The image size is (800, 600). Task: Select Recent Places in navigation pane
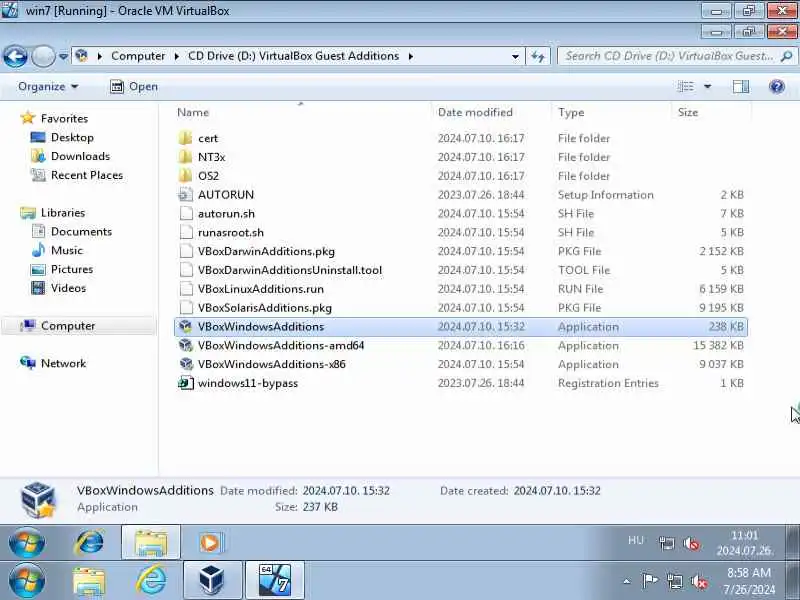pos(87,175)
